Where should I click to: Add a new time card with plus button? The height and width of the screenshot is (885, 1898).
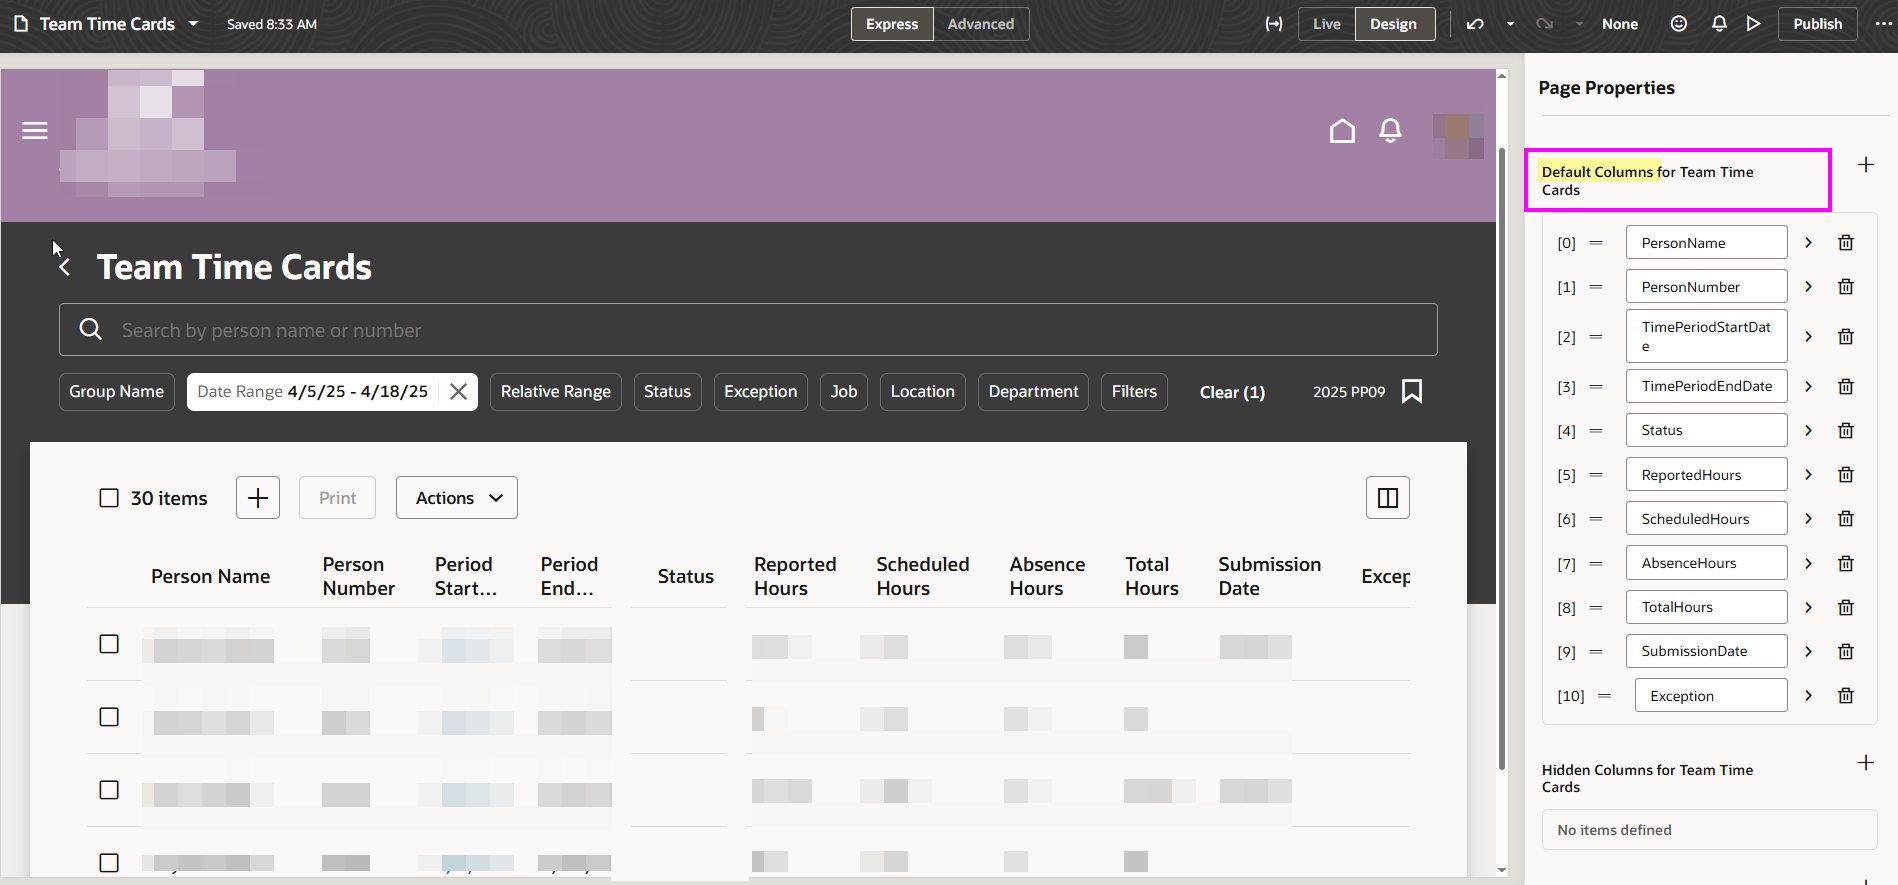[x=258, y=498]
